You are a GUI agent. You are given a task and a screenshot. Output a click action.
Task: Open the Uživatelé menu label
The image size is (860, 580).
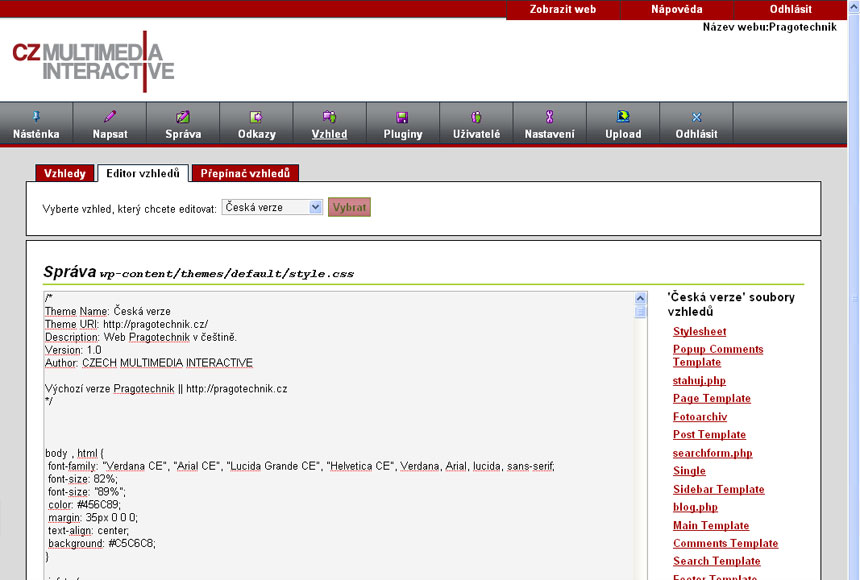[x=476, y=134]
